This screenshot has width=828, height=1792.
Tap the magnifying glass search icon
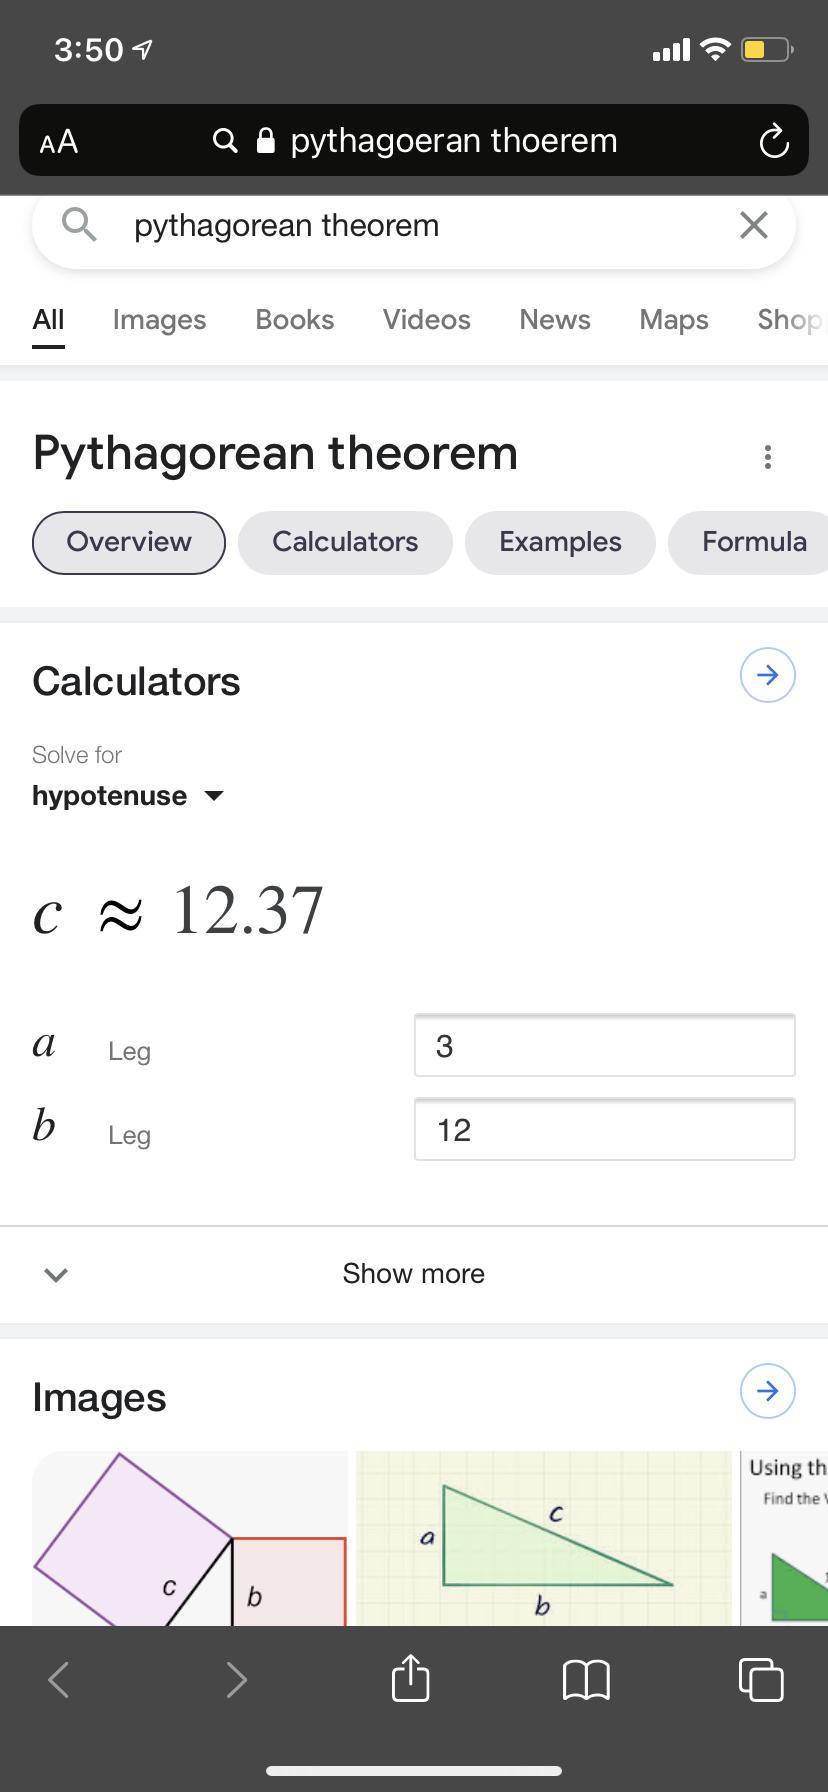pos(79,225)
